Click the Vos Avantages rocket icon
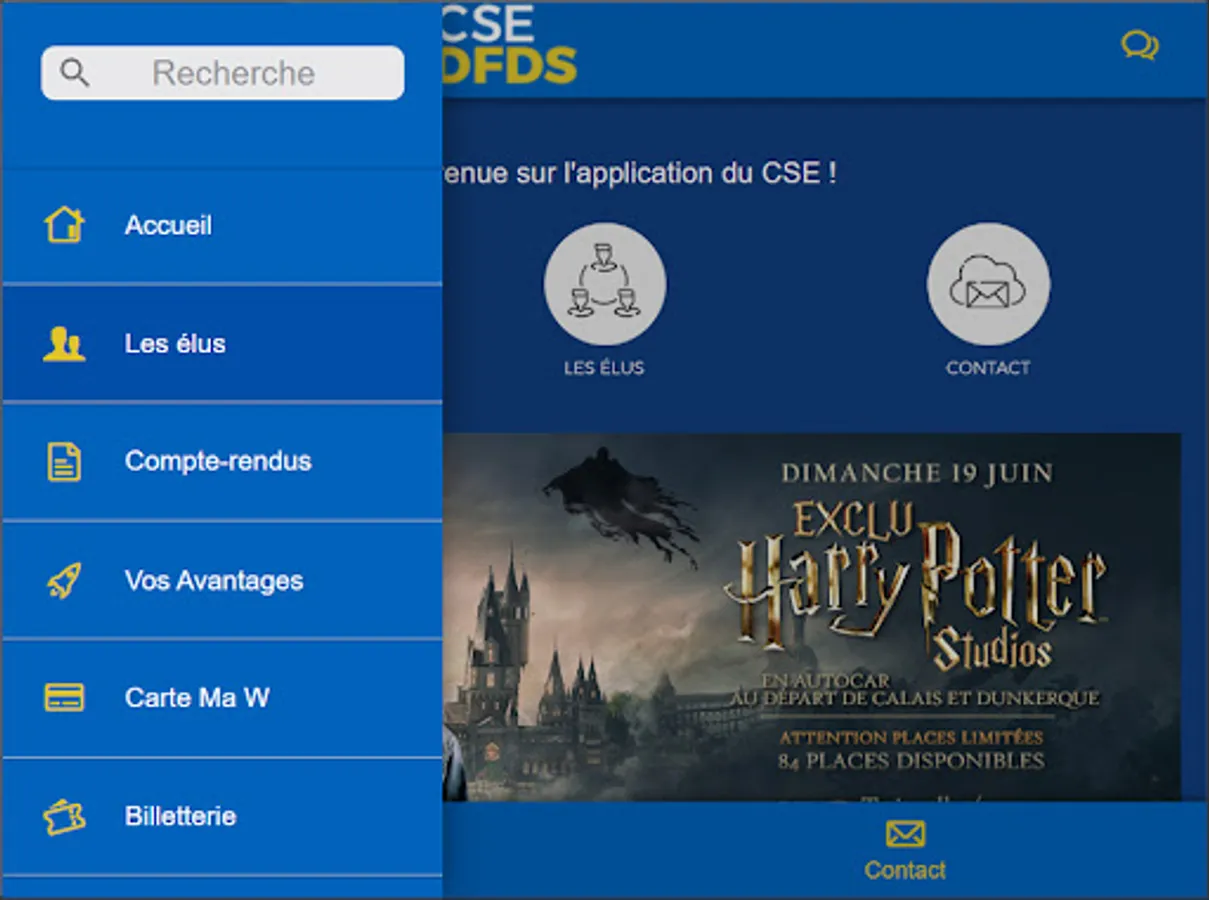 point(64,580)
